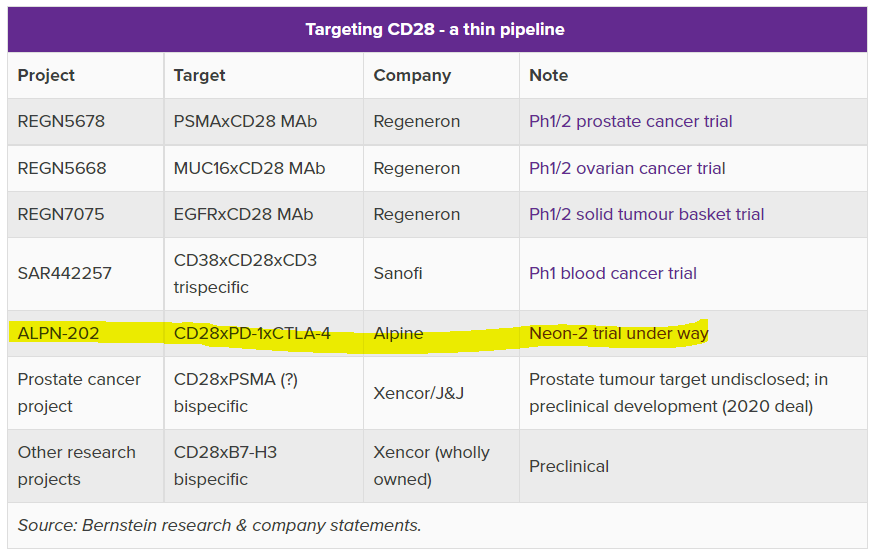Select the REGN5678 project cell
This screenshot has width=881, height=560.
(x=61, y=122)
